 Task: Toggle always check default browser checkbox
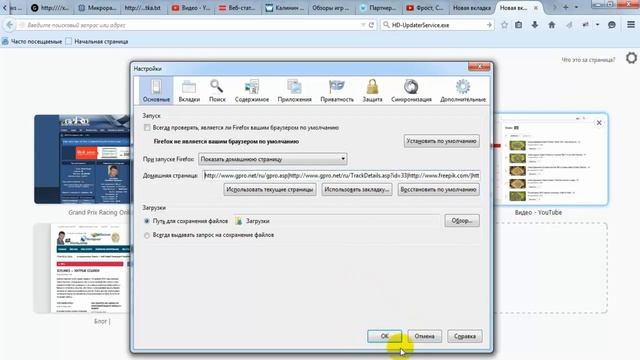click(147, 128)
